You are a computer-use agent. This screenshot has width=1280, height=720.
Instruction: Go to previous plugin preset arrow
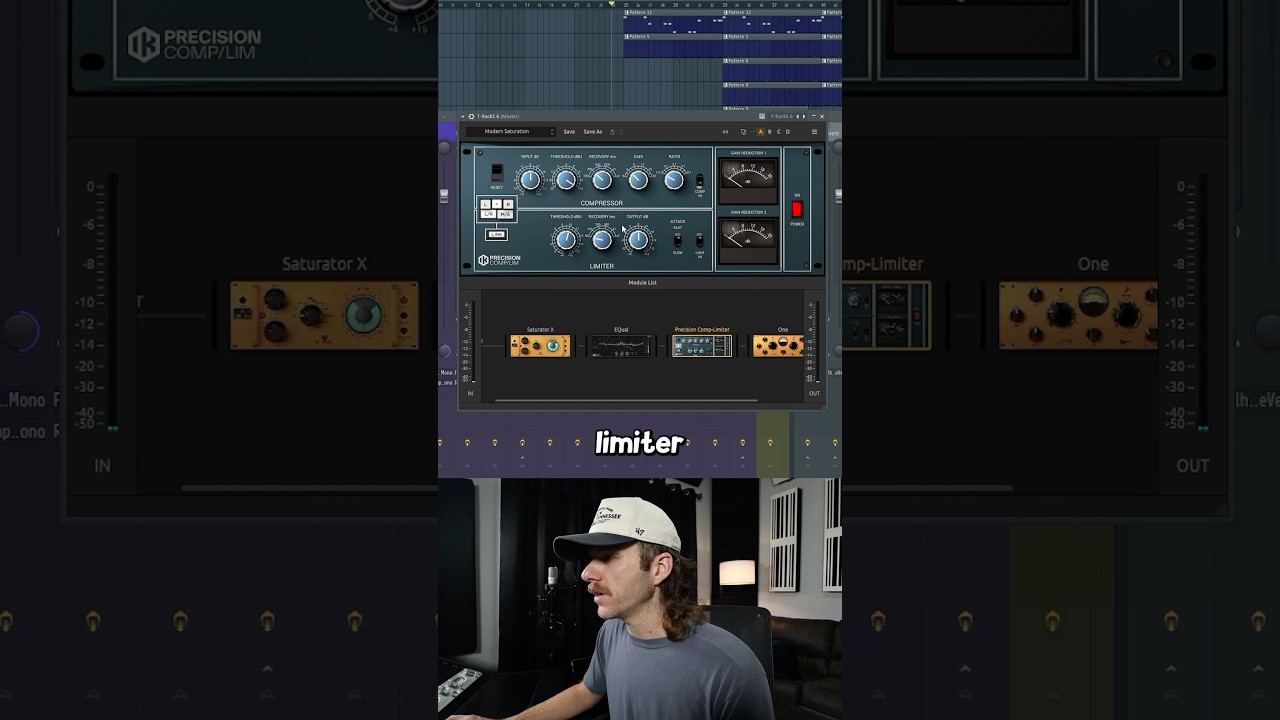797,116
